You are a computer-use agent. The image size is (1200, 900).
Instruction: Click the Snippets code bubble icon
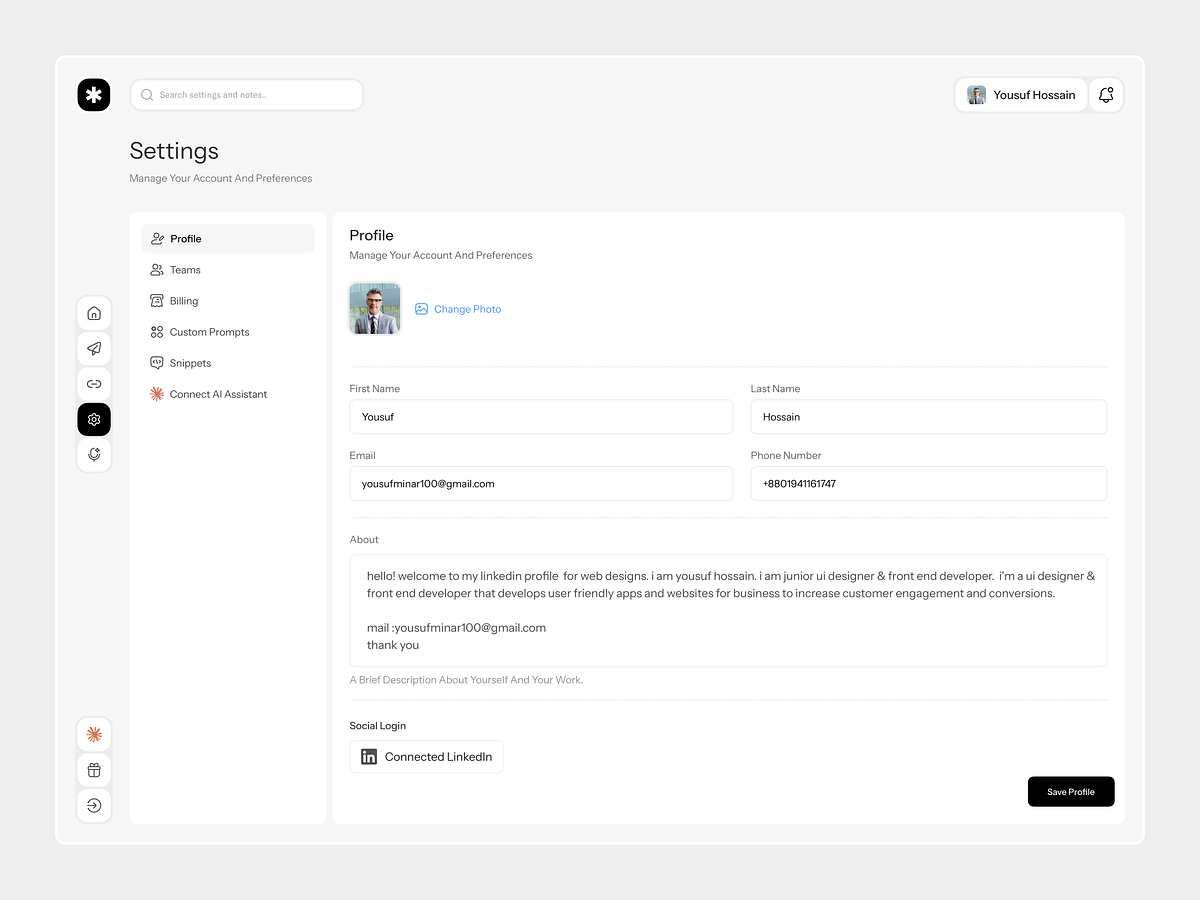[x=157, y=363]
